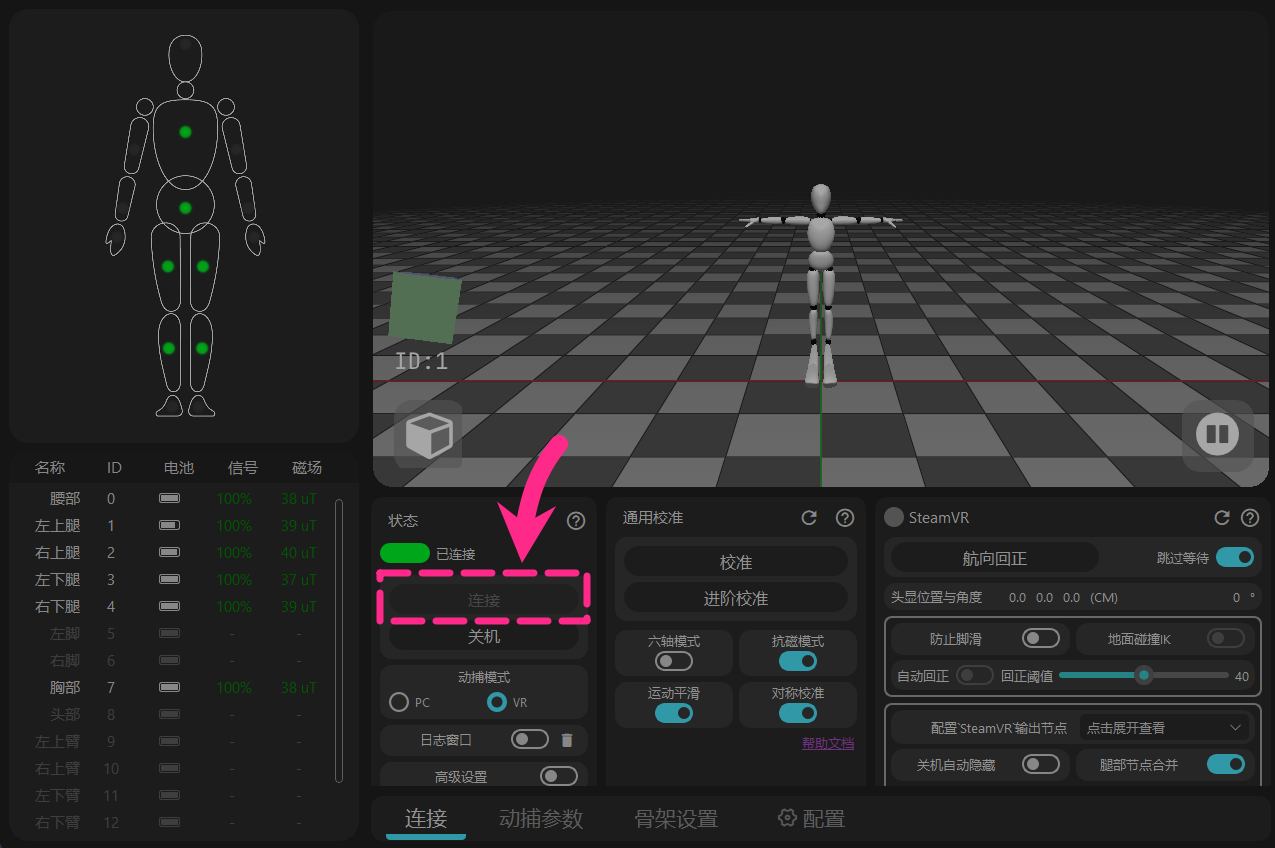
Task: Enable the 防止脚滑 switch
Action: [x=1041, y=638]
